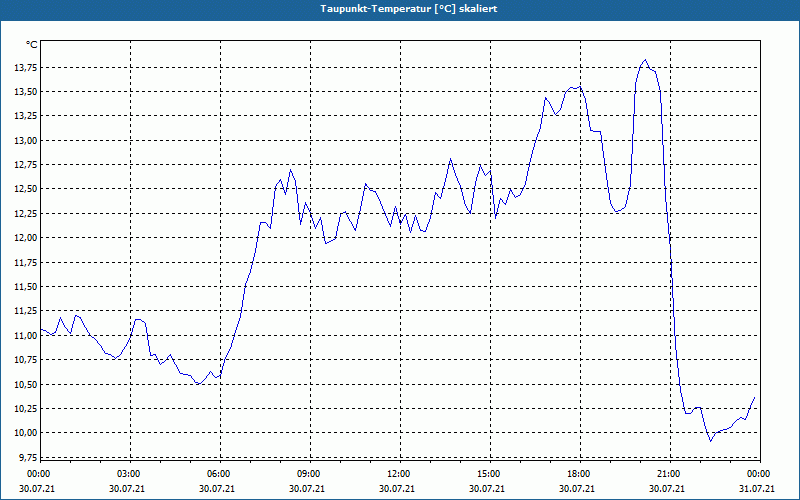
Task: Click the 03:00 time label
Action: [131, 474]
